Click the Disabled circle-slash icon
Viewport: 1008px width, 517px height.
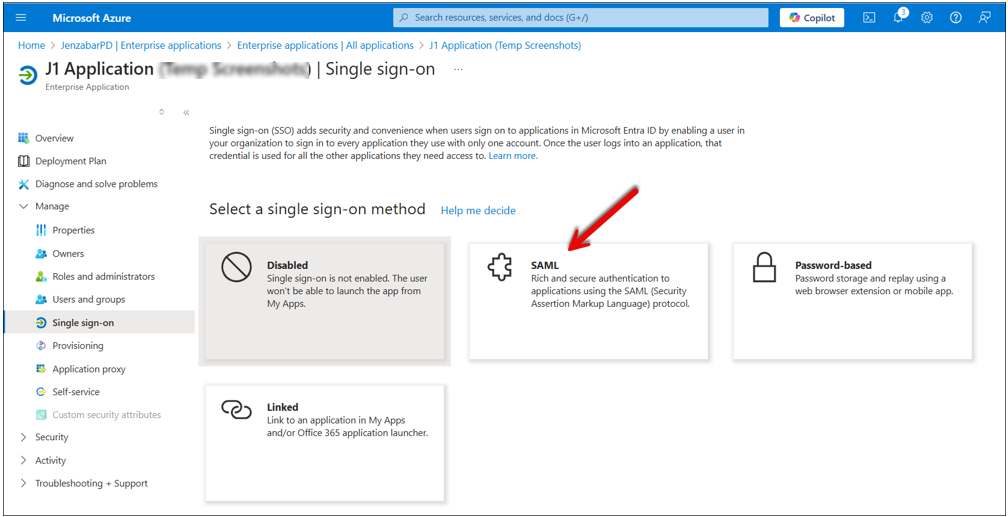coord(236,267)
